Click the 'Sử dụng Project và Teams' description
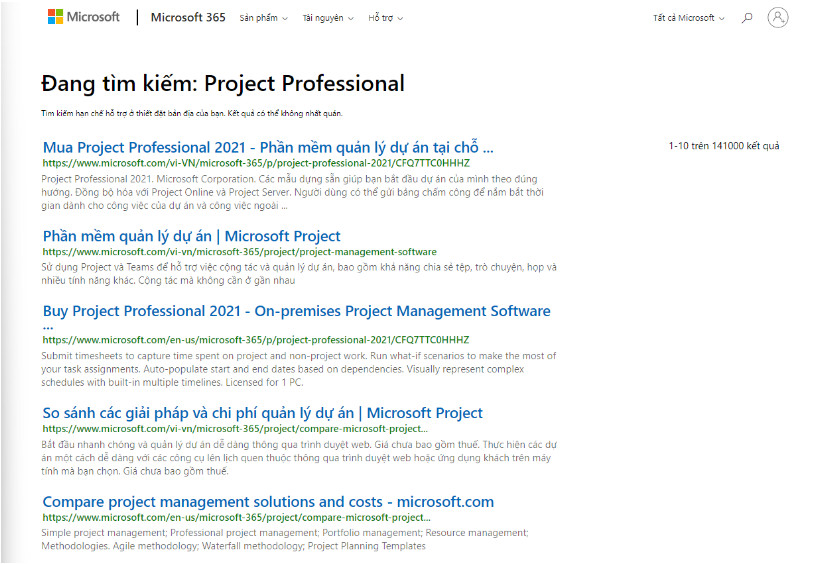830x564 pixels. [x=299, y=274]
